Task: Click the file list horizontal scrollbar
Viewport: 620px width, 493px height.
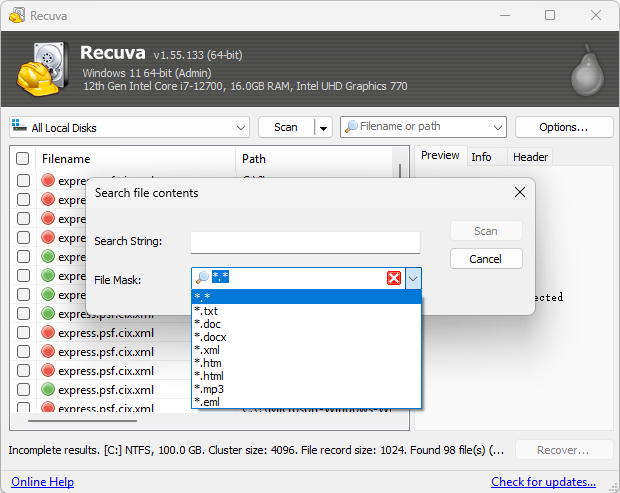Action: [x=82, y=421]
